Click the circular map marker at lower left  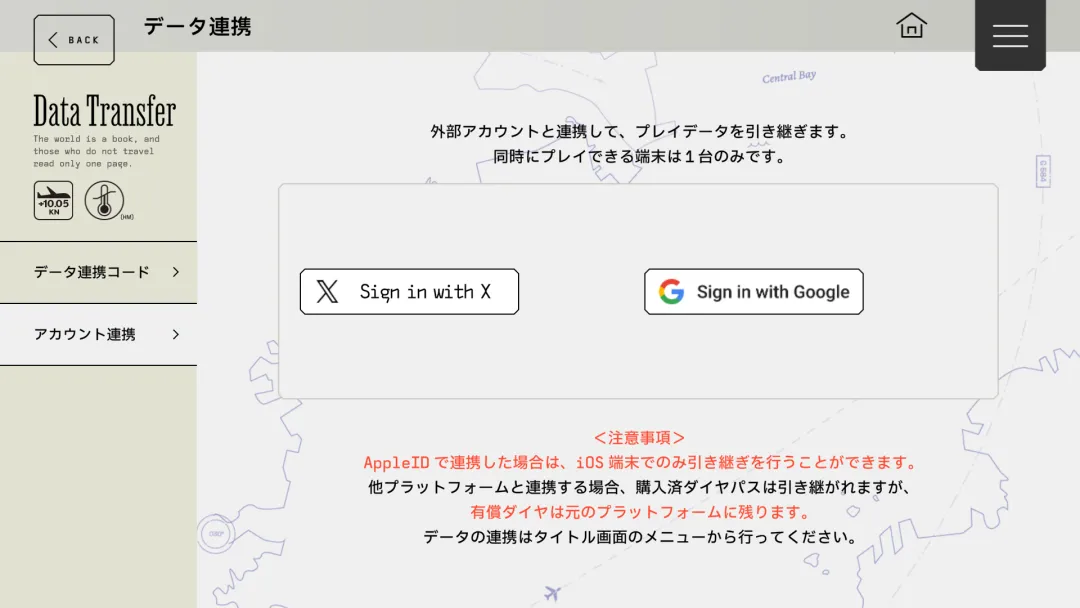215,534
